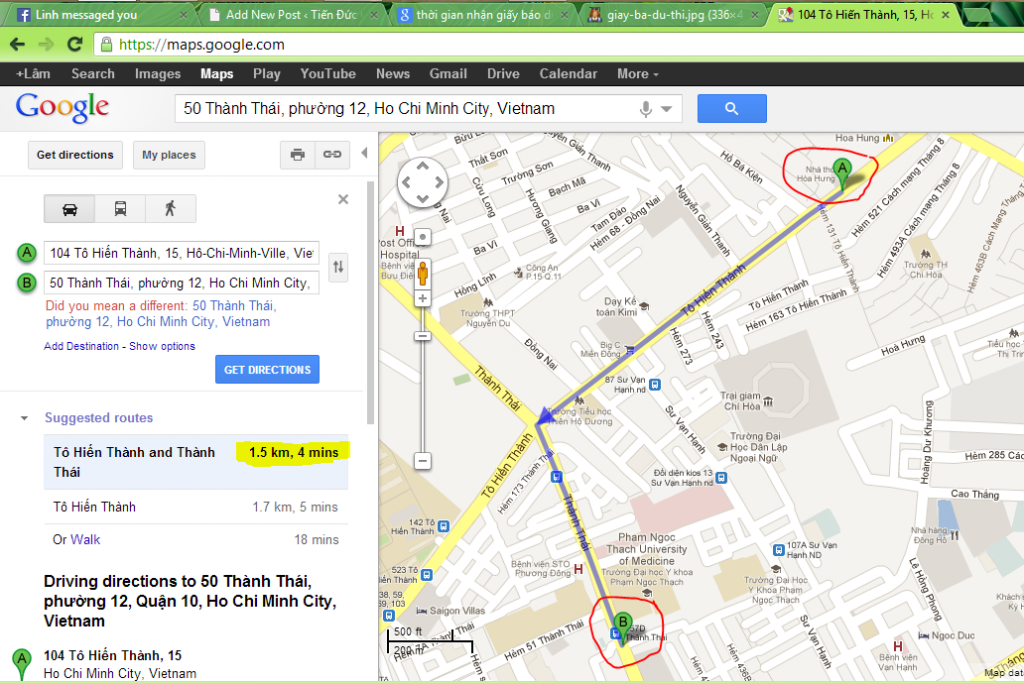Open YouTube from Google top bar
The image size is (1024, 683).
[x=328, y=74]
